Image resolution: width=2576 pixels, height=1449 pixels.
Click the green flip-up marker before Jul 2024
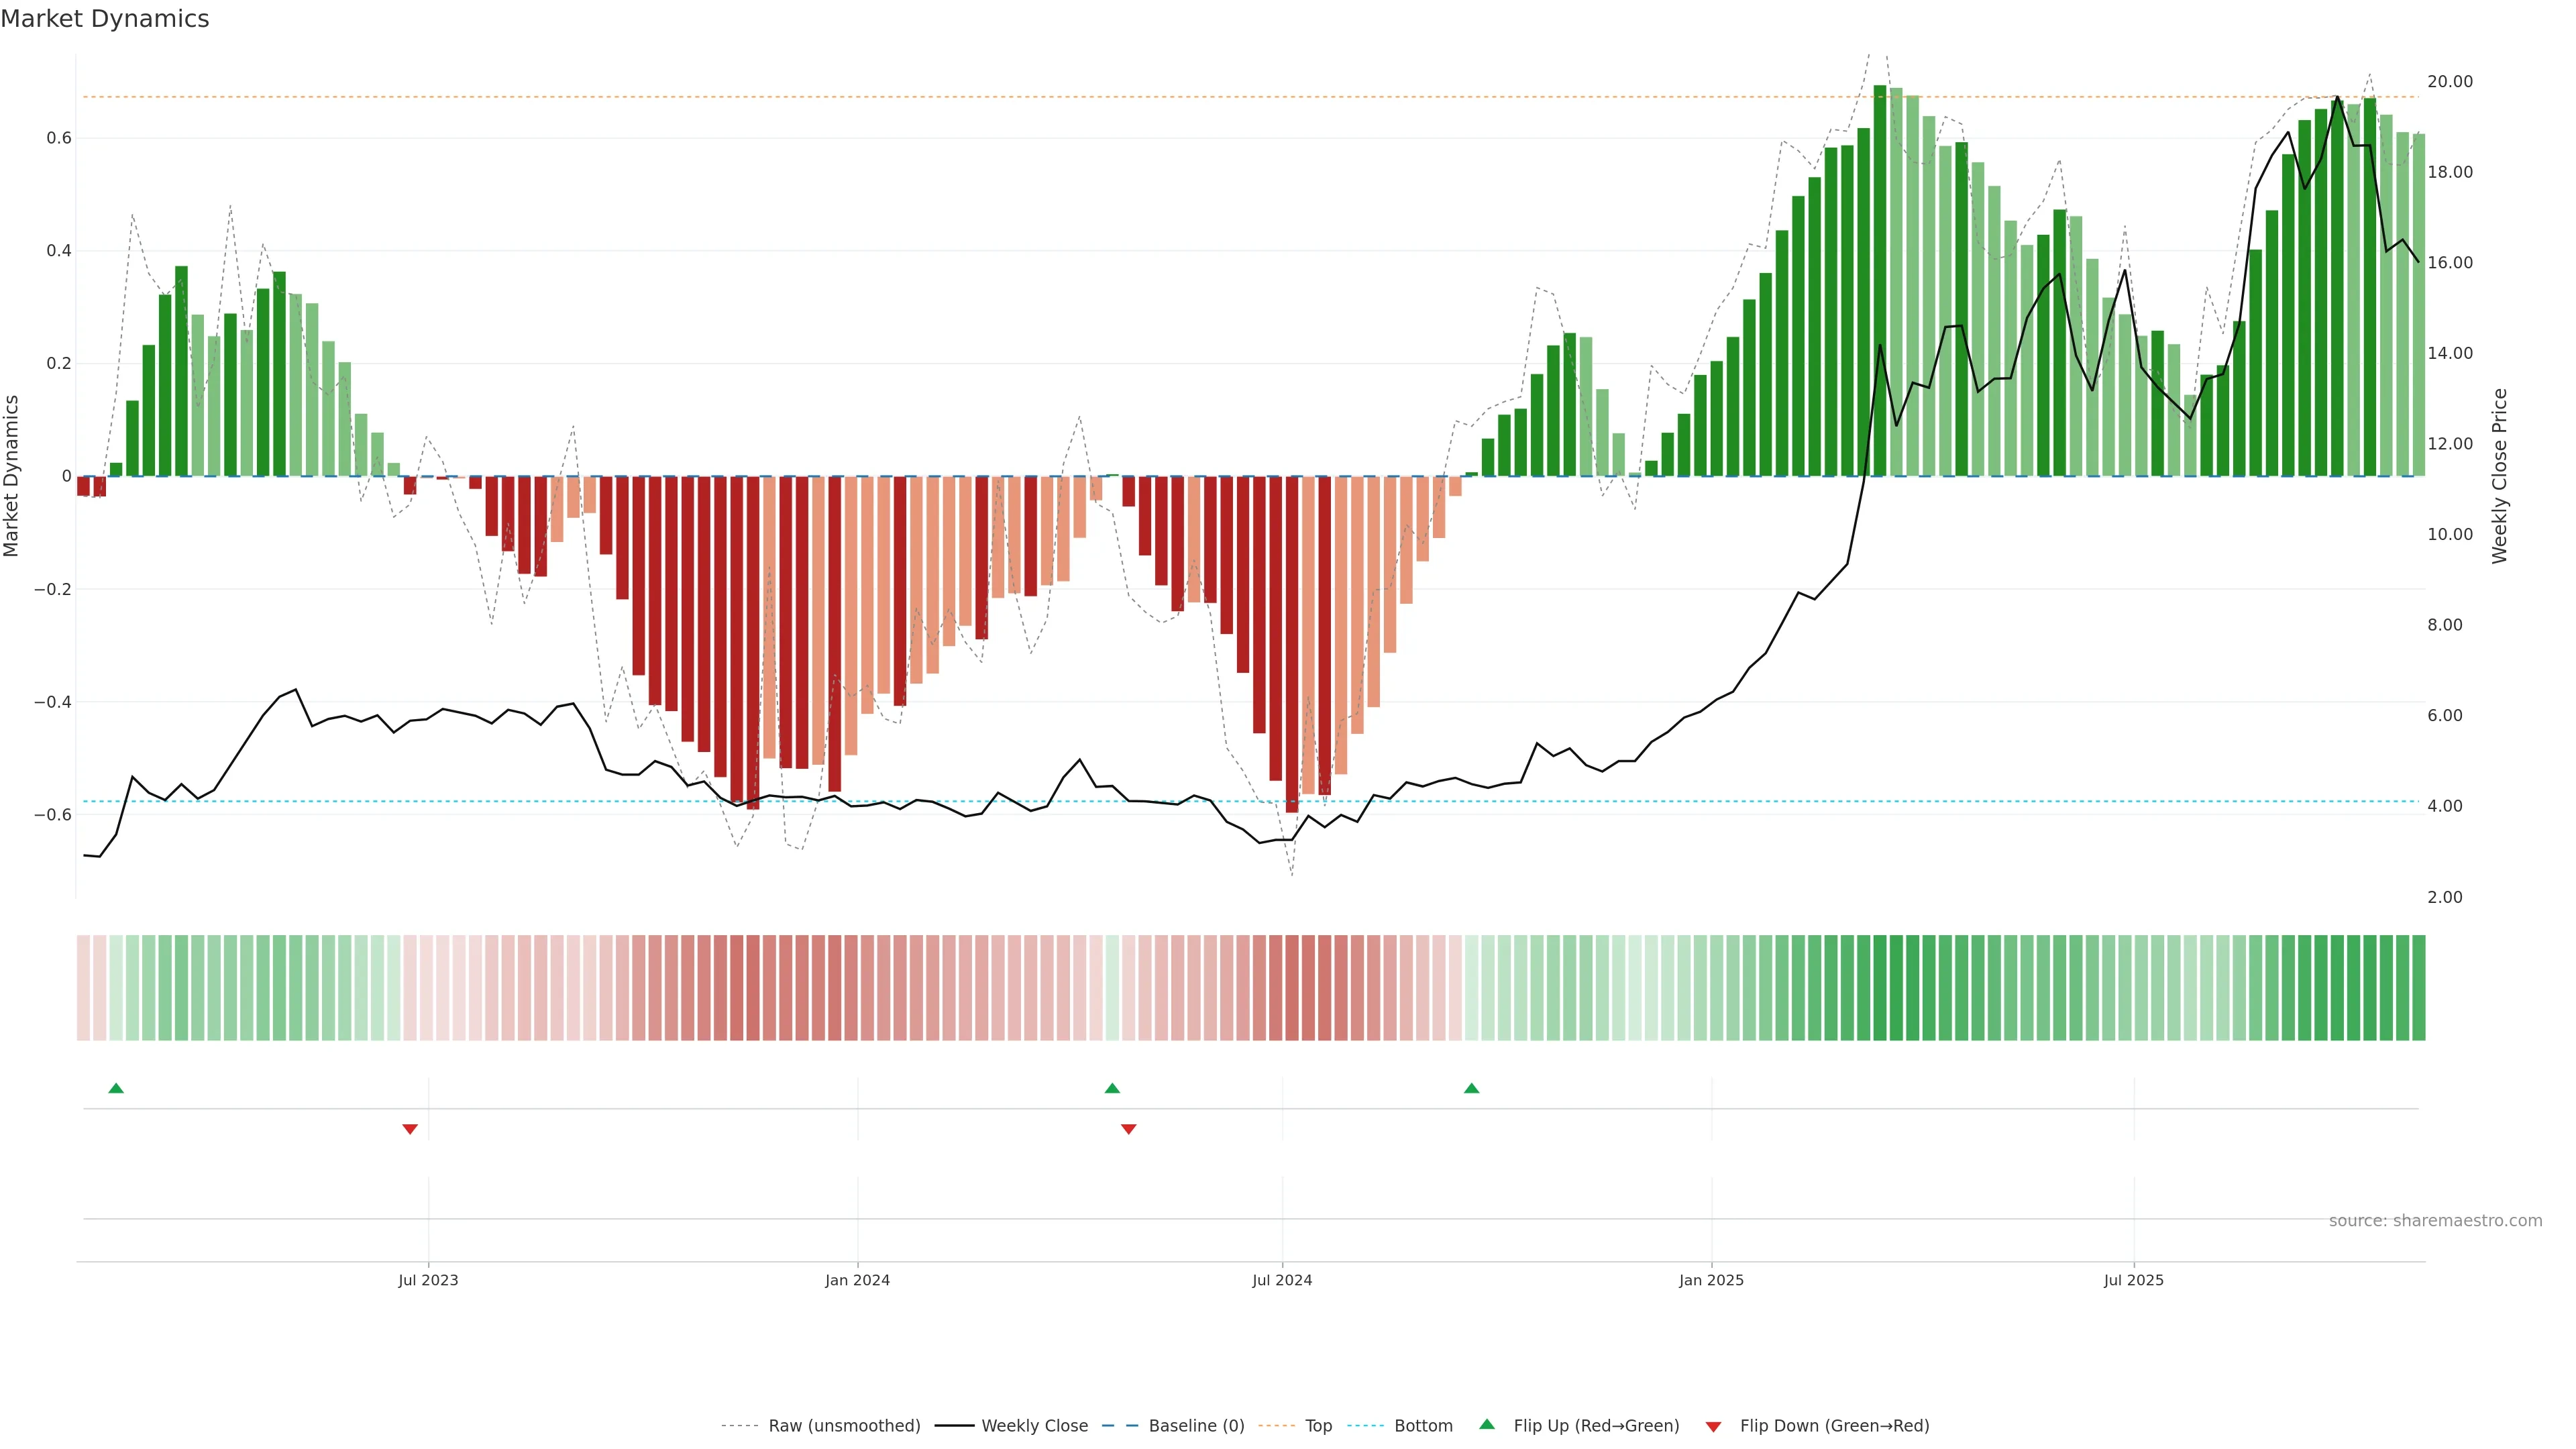pos(1112,1088)
